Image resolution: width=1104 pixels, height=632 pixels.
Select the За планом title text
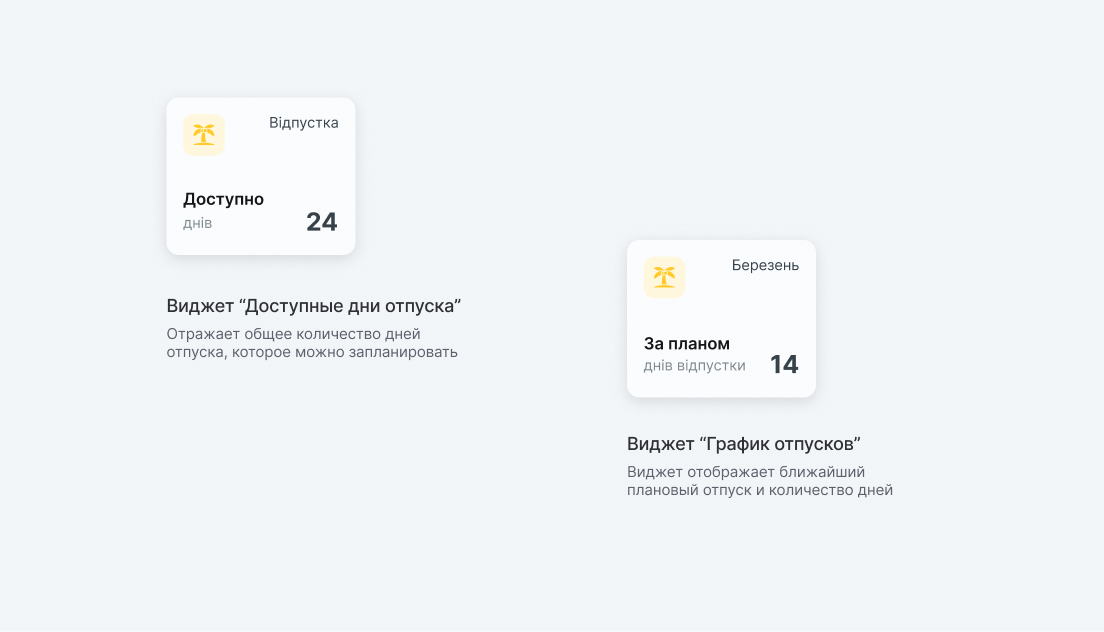coord(686,343)
